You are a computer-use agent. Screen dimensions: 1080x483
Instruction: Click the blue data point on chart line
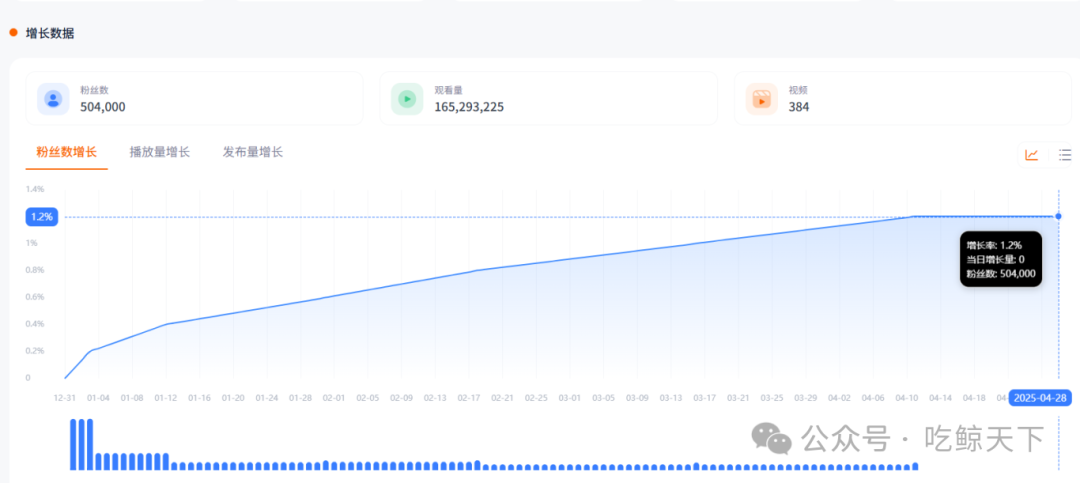(1058, 216)
